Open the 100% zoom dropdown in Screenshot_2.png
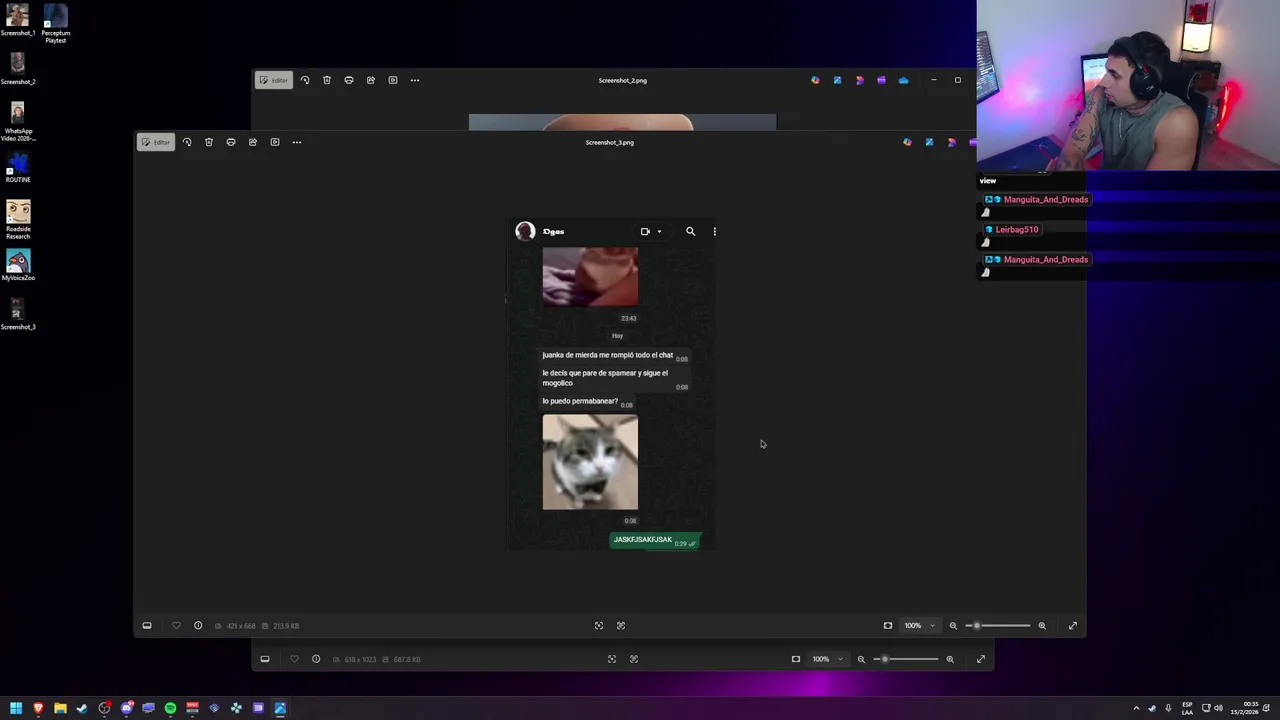 [828, 659]
